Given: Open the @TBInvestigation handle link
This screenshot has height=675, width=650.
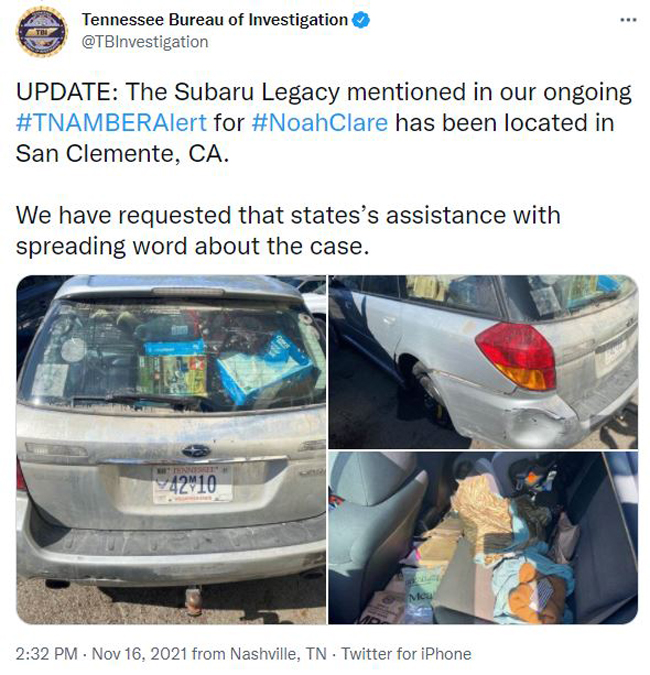Looking at the screenshot, I should pos(145,42).
